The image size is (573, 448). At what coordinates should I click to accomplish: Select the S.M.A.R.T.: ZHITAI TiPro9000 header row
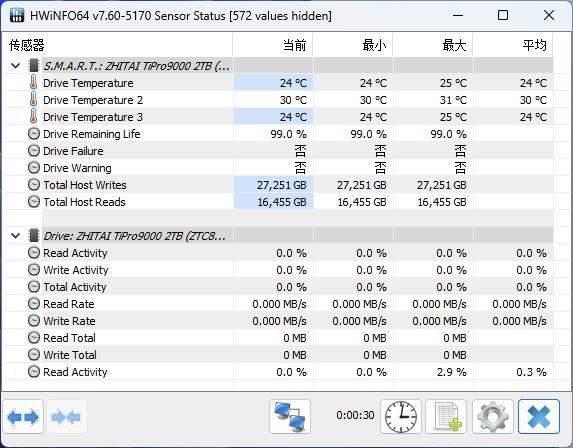[279, 66]
